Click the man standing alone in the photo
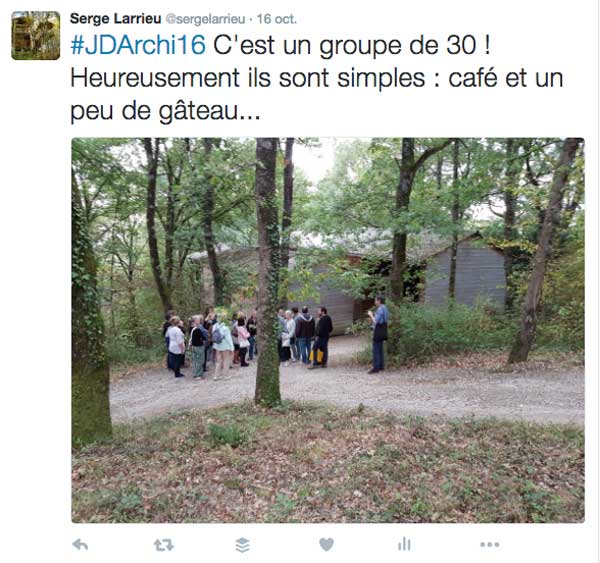This screenshot has width=600, height=563. 378,334
